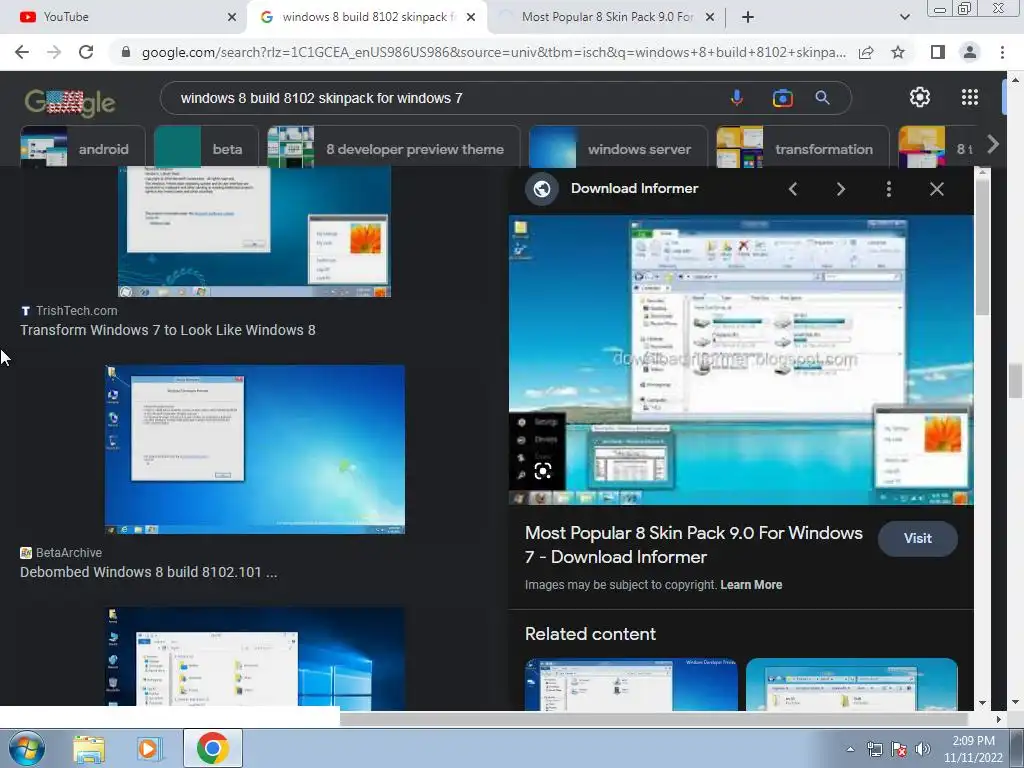Image resolution: width=1024 pixels, height=768 pixels.
Task: Open tab search dropdown arrow
Action: click(904, 17)
